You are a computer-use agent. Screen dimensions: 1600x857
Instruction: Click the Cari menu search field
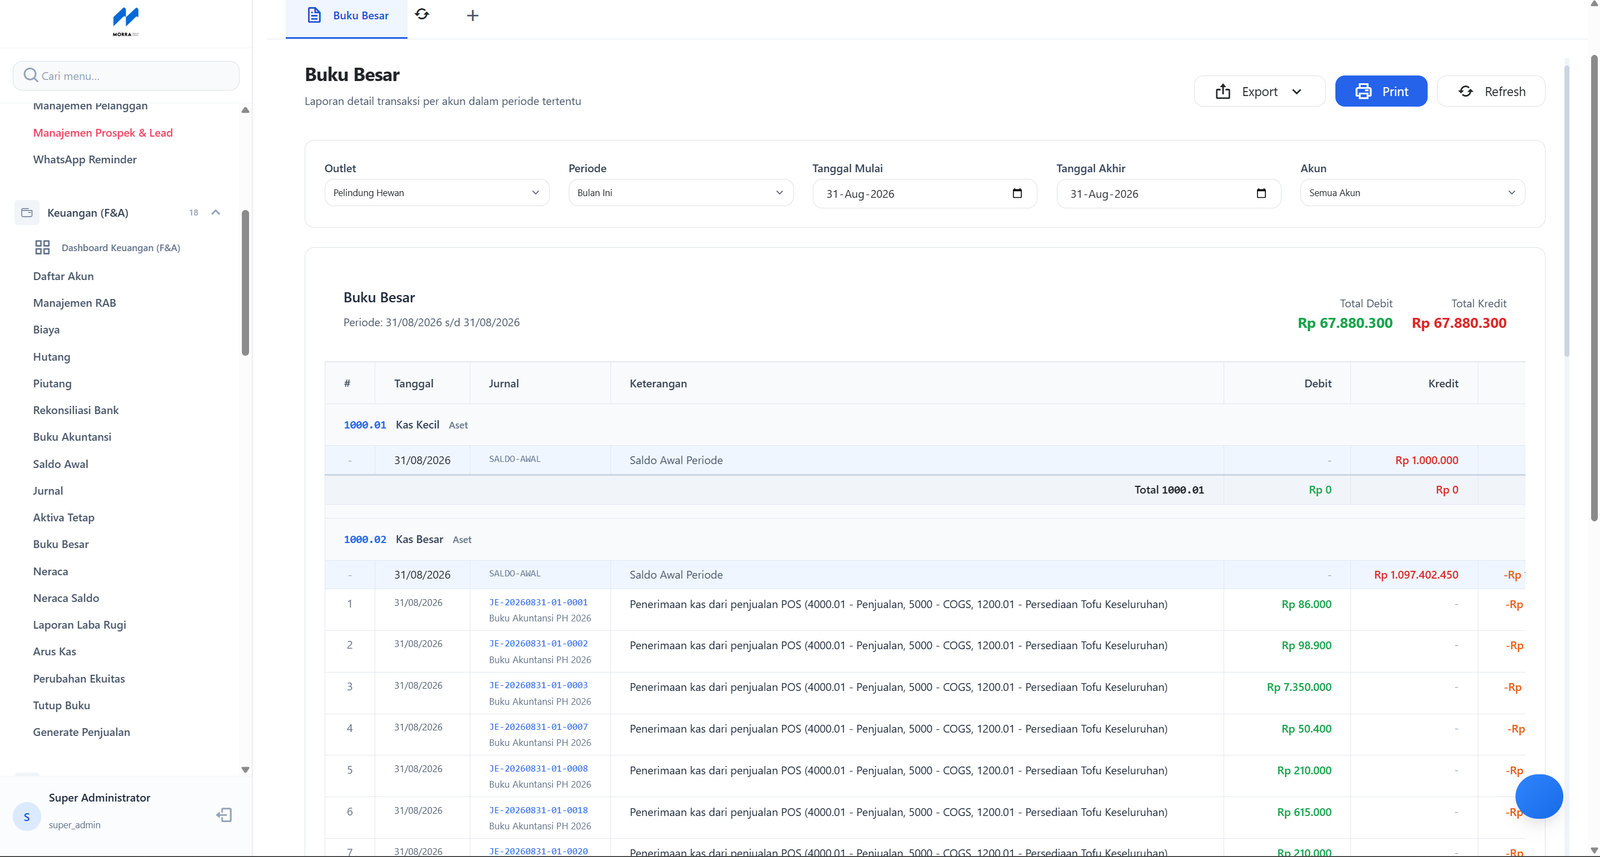[126, 75]
